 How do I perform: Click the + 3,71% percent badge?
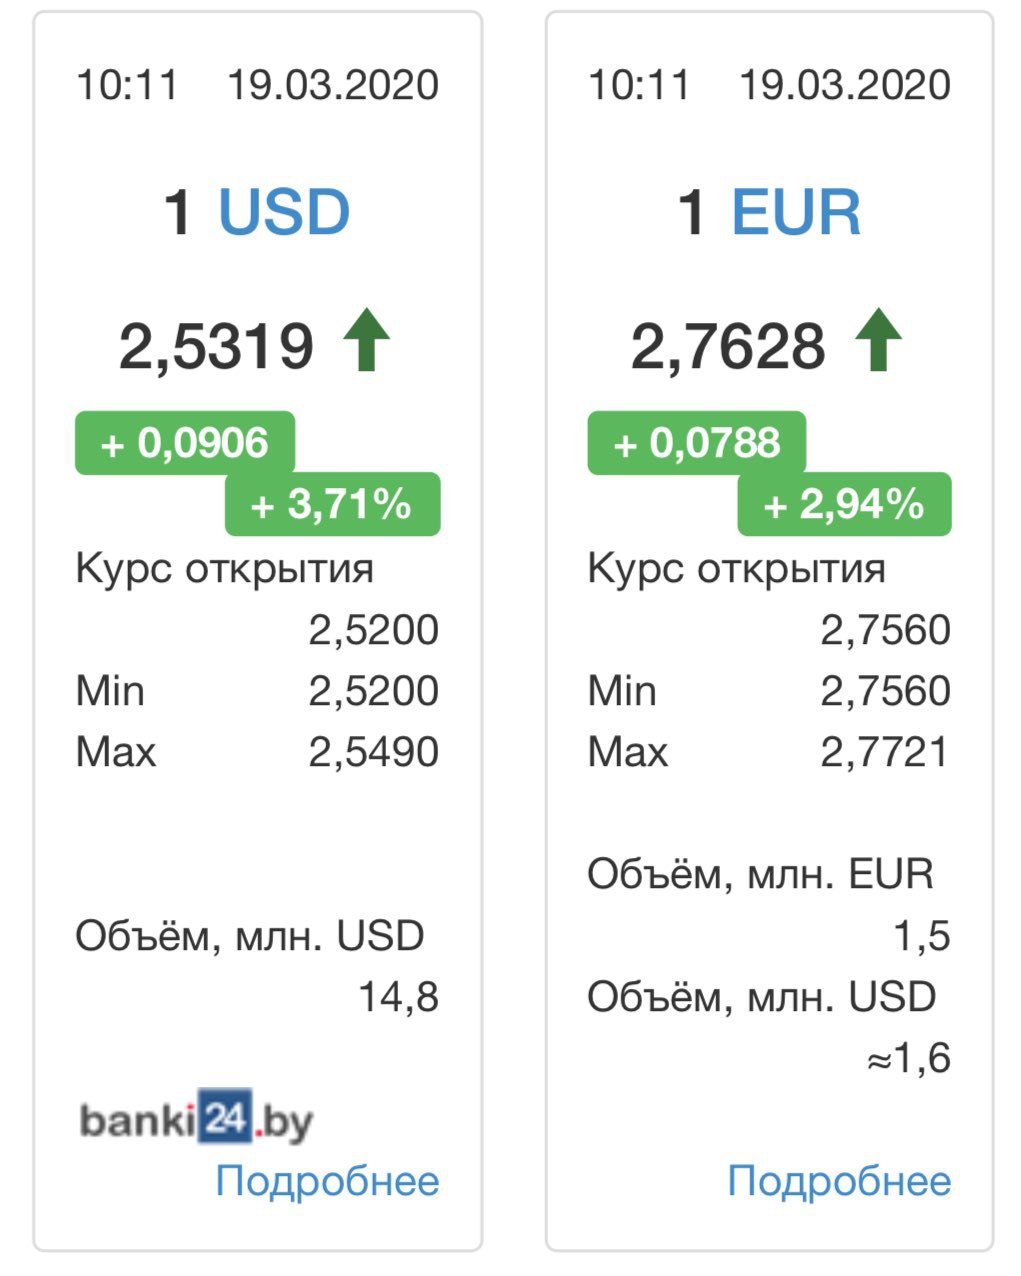pos(333,504)
